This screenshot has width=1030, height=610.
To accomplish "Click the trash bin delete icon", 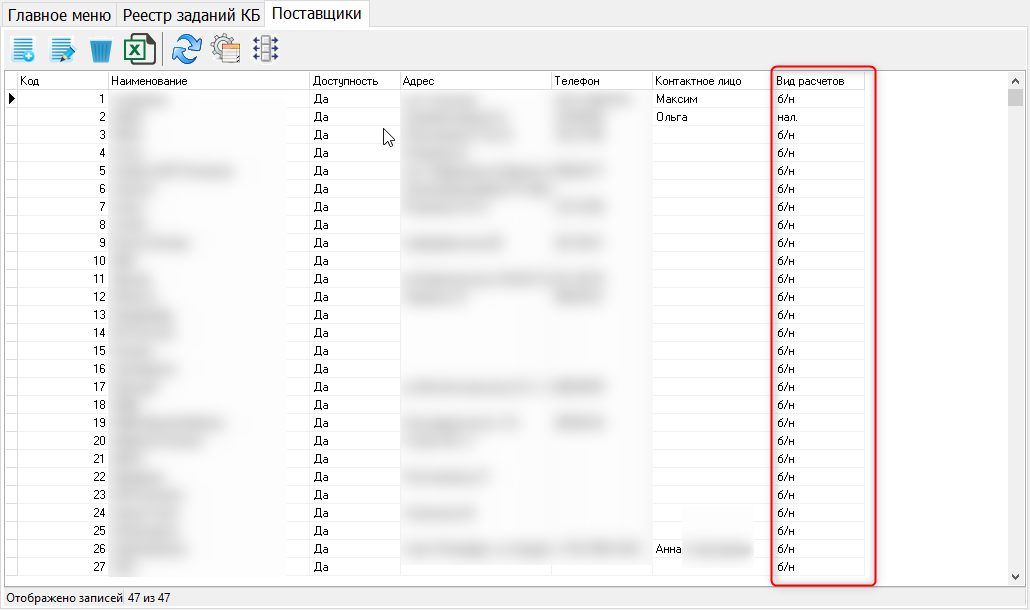I will [x=101, y=49].
